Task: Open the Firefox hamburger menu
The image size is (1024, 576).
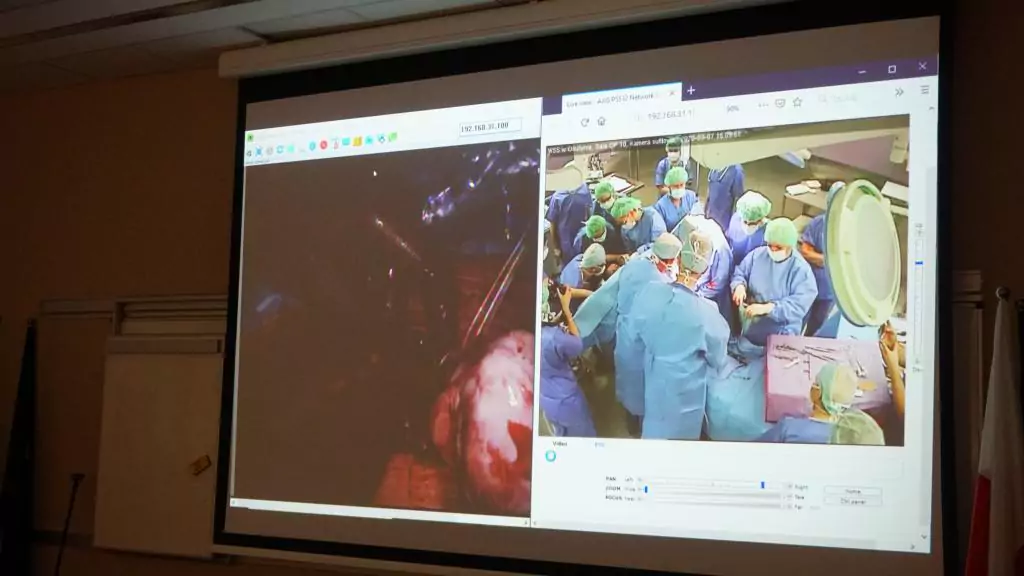Action: coord(924,89)
